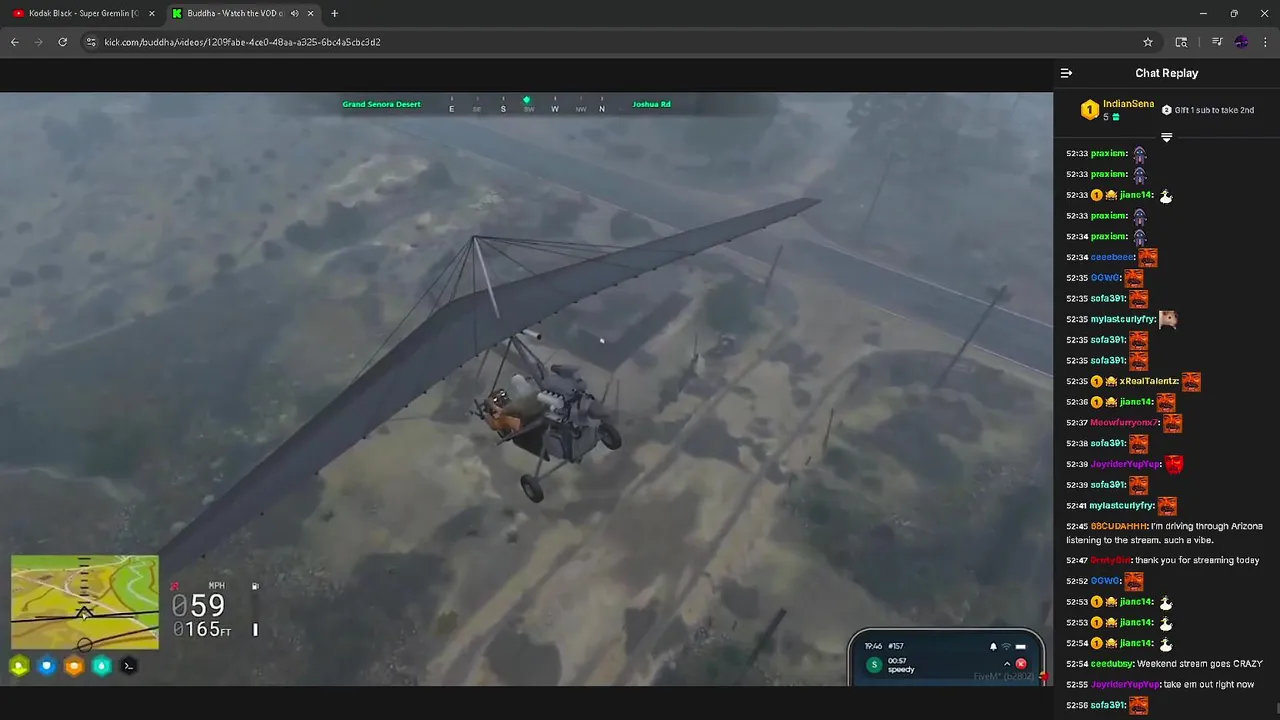Open 88CUDAHHH username in chat

[x=1118, y=526]
